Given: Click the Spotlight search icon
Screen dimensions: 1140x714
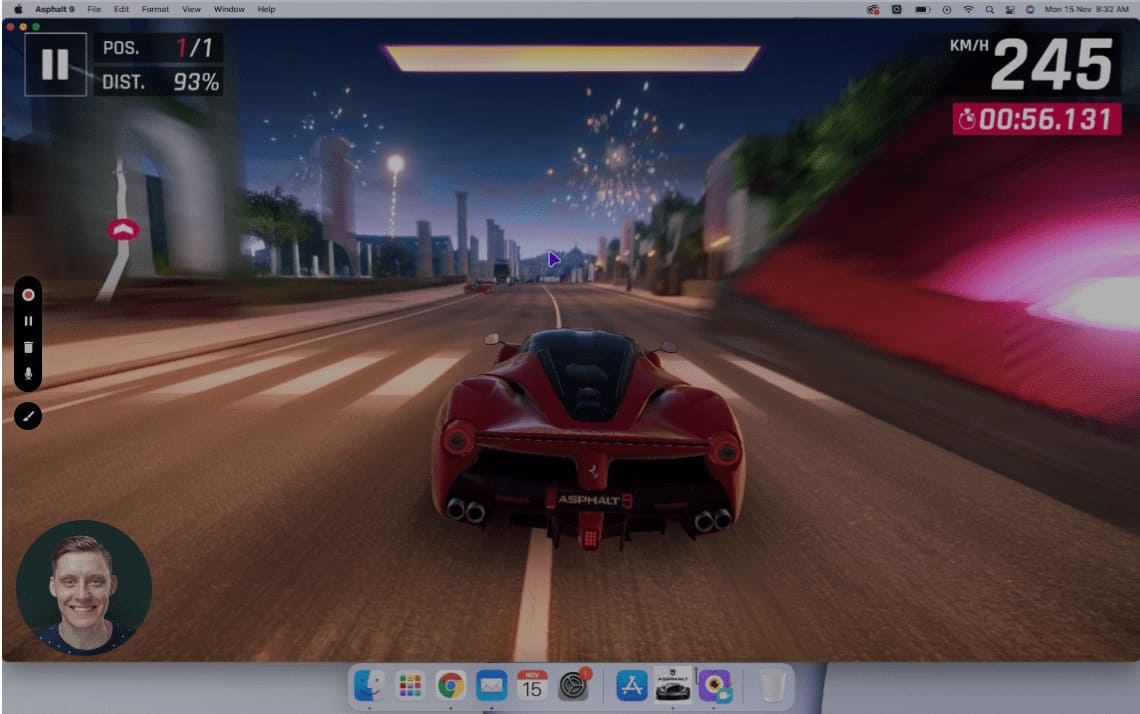Looking at the screenshot, I should (x=990, y=9).
